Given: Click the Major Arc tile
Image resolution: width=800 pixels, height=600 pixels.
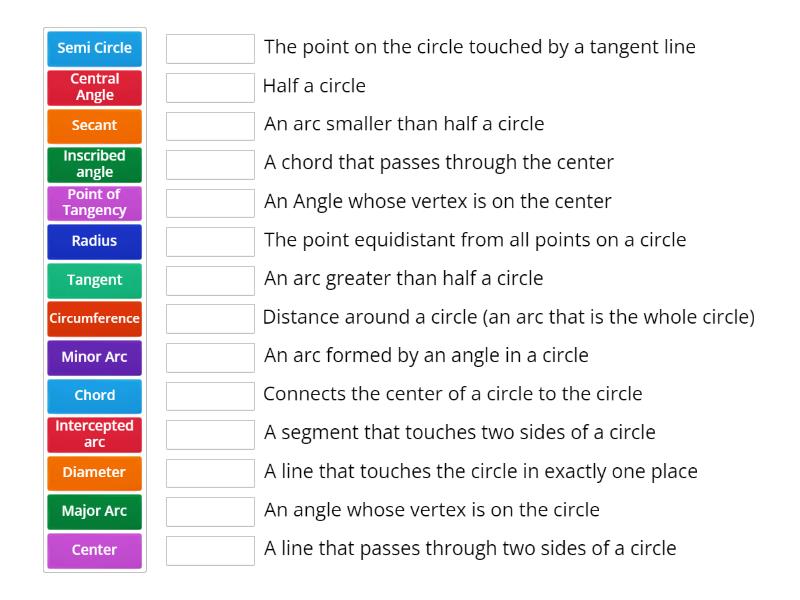Looking at the screenshot, I should click(x=94, y=511).
